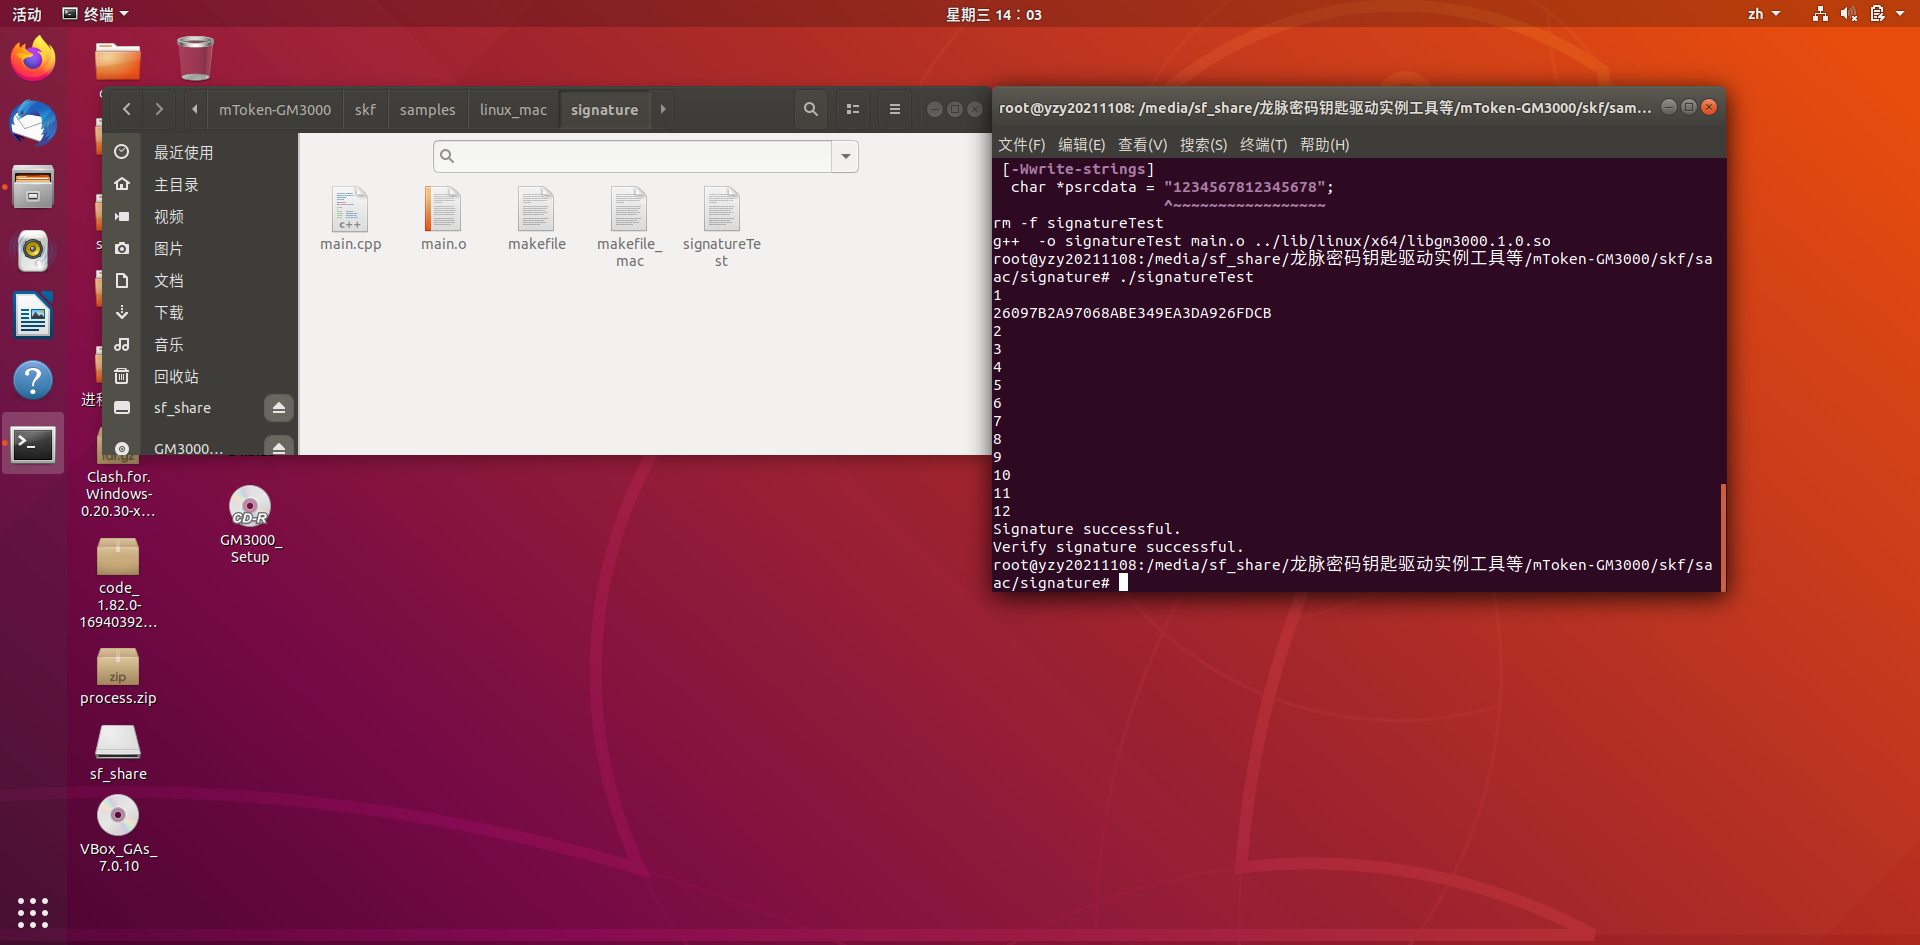Open the search options dropdown arrow
Screen dimensions: 1920x945
pyautogui.click(x=846, y=156)
